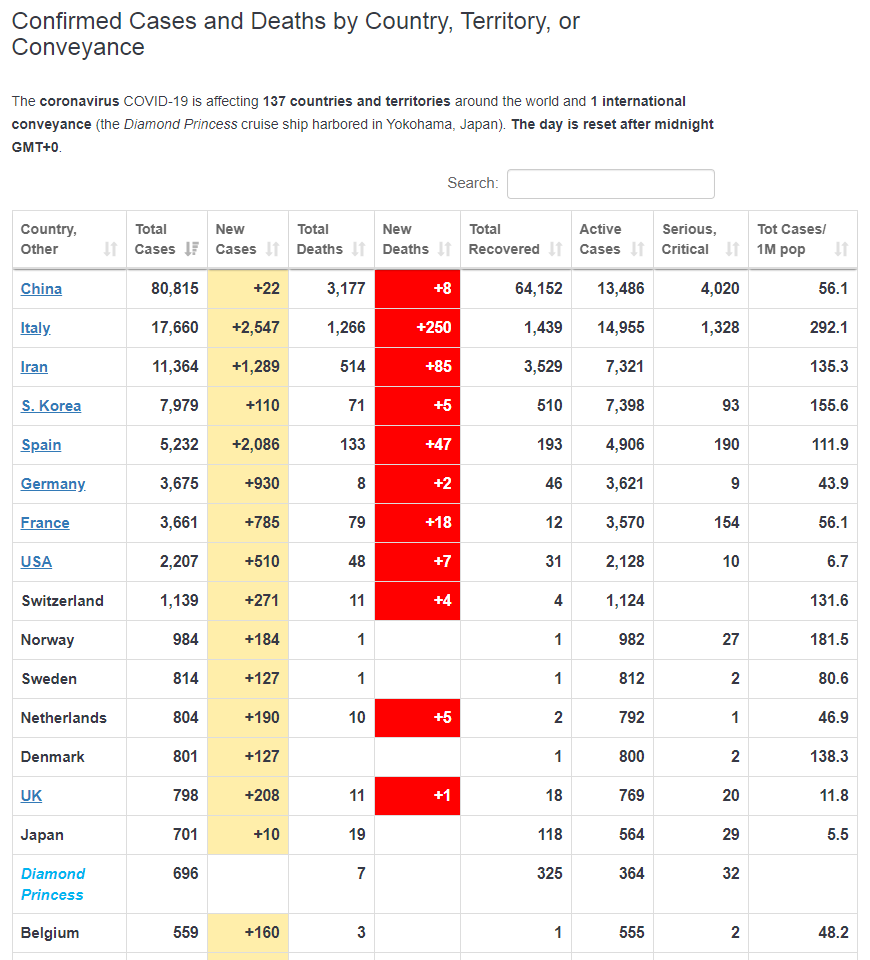The image size is (870, 960).
Task: Sort by Total Recovered arrow icon
Action: (x=555, y=249)
